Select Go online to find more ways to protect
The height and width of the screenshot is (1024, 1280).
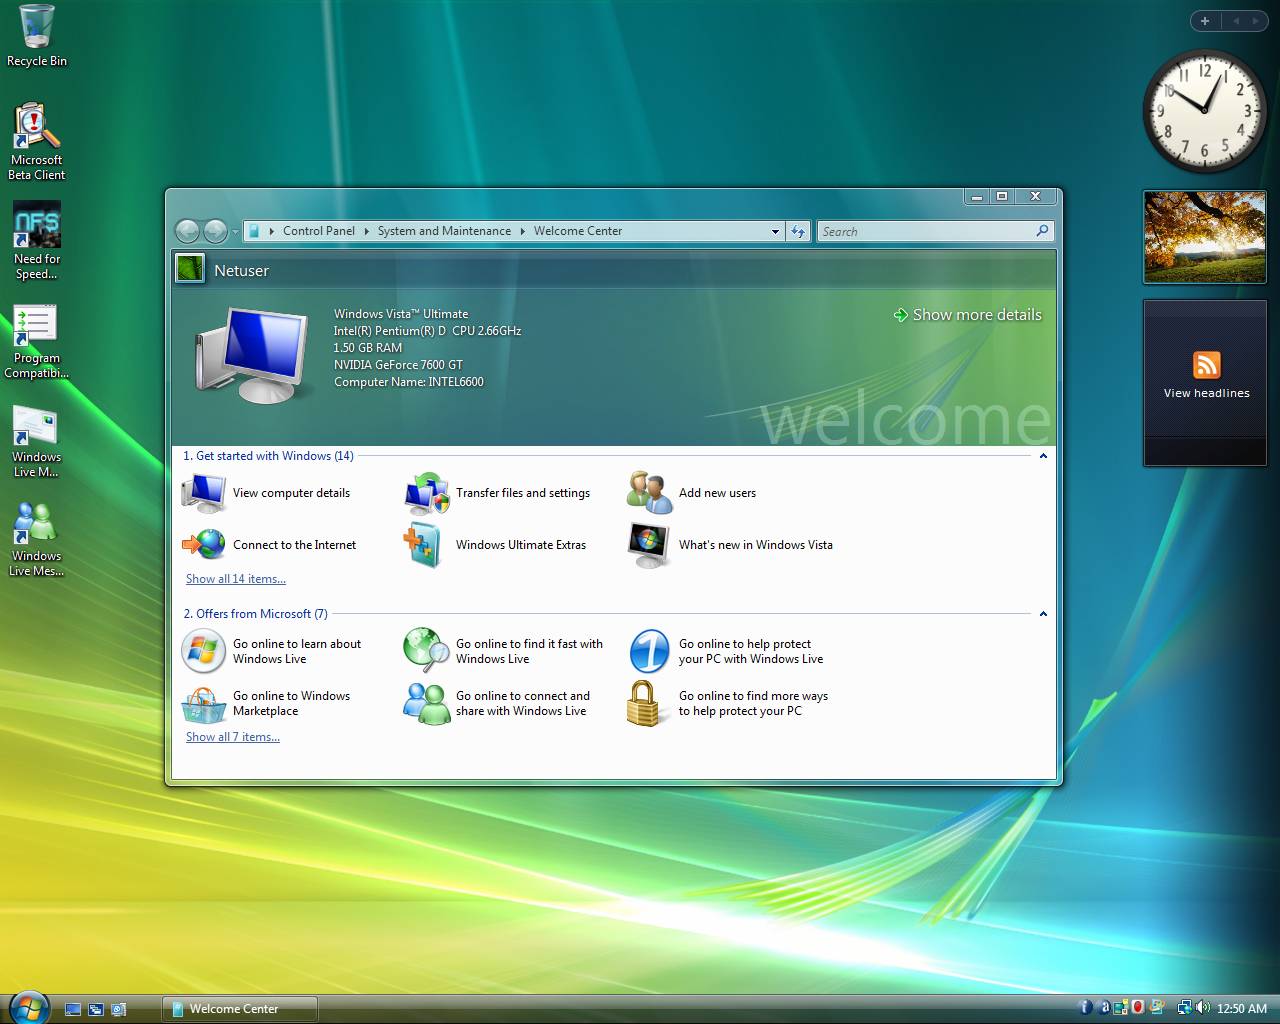(728, 703)
